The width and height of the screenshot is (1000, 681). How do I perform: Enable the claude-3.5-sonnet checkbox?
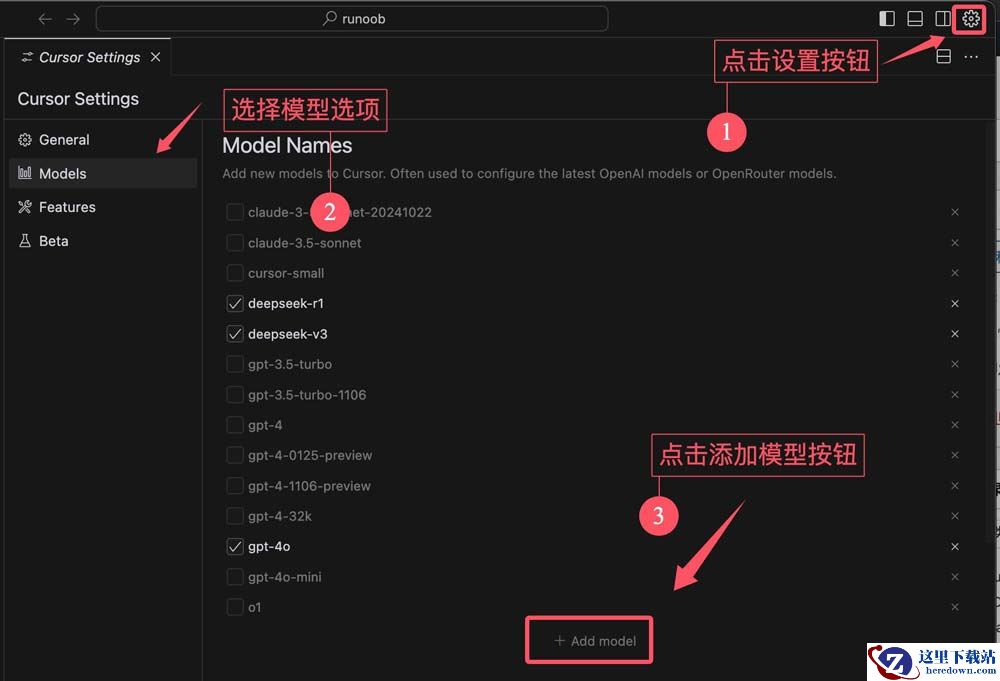click(235, 242)
